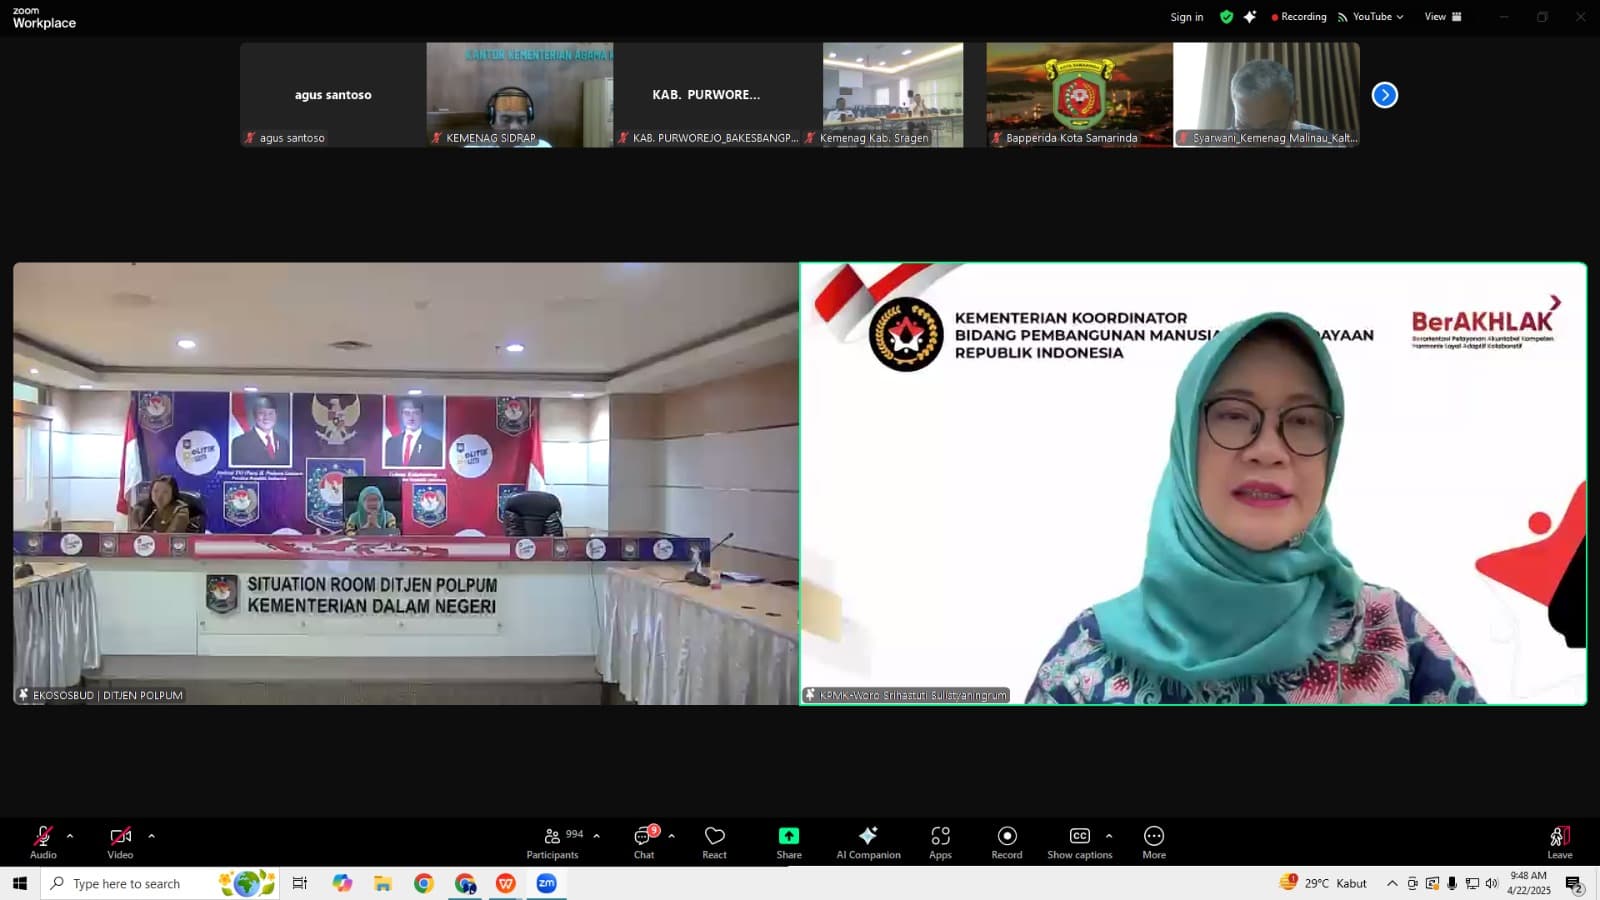The image size is (1600, 900).
Task: Click the Sign in link
Action: coord(1187,17)
